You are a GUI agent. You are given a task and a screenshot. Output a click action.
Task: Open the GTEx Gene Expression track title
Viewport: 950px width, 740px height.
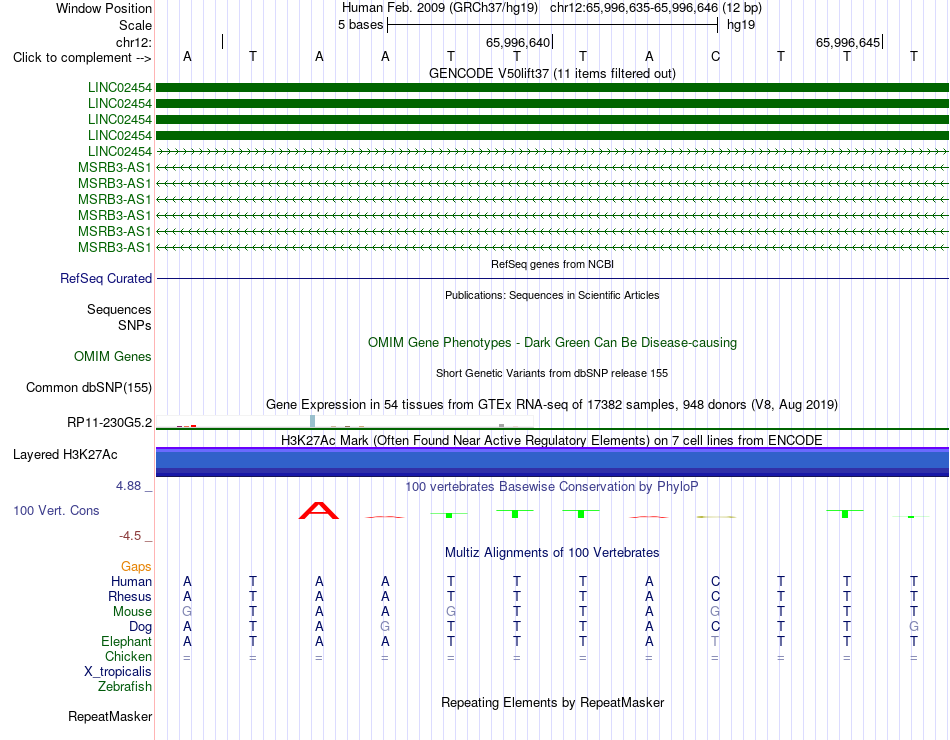[x=552, y=404]
